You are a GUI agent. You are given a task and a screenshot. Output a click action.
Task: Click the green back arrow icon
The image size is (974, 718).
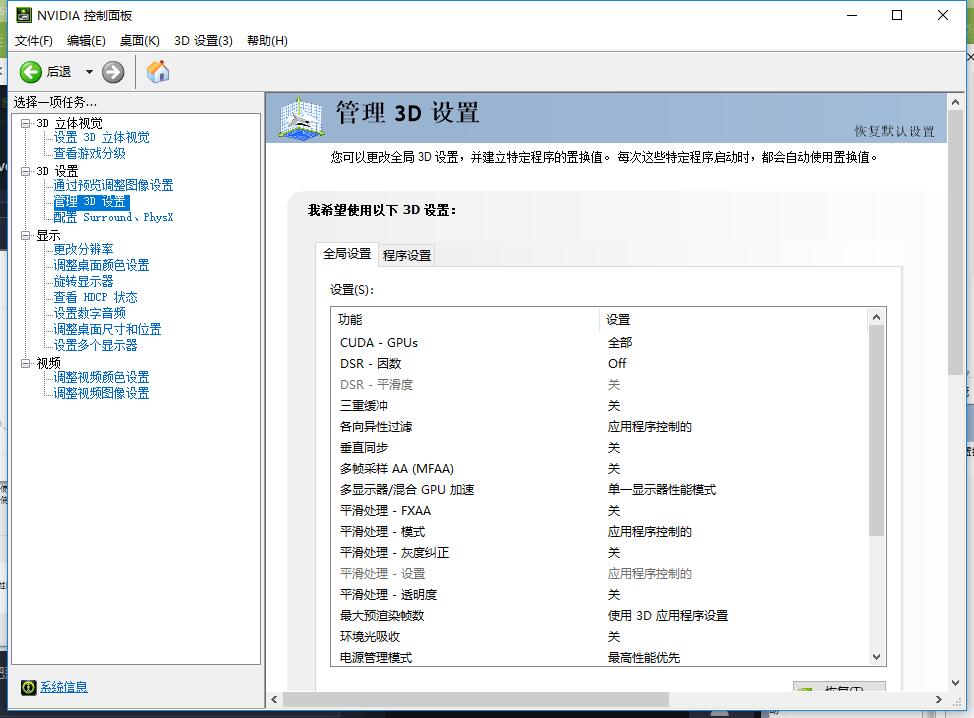point(30,72)
